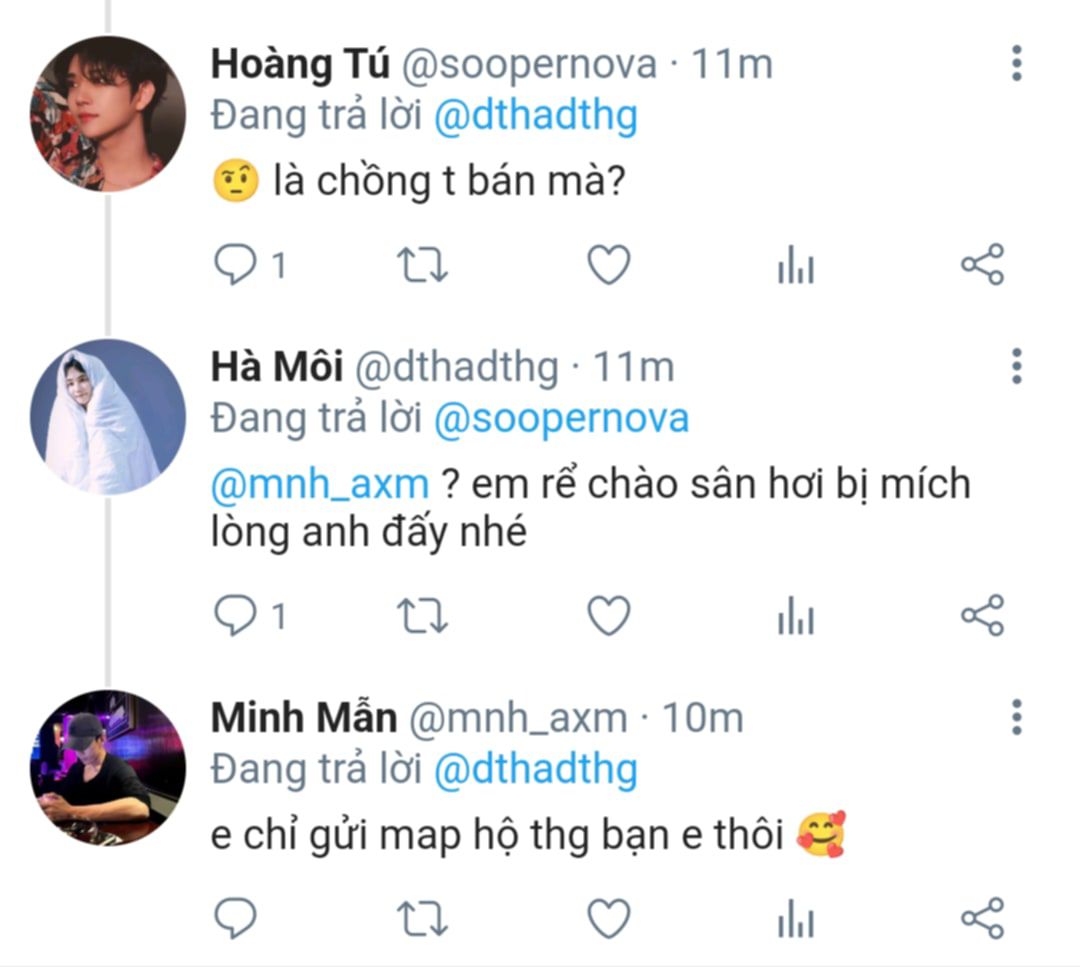Image resolution: width=1080 pixels, height=967 pixels.
Task: Like Hoàng Tú's reply
Action: (608, 266)
